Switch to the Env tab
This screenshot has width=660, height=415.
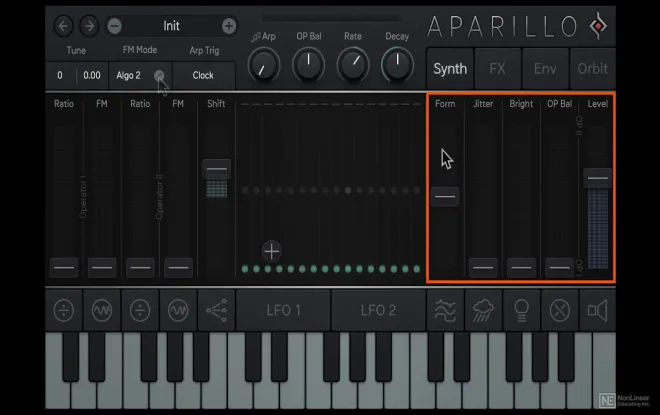pos(545,69)
